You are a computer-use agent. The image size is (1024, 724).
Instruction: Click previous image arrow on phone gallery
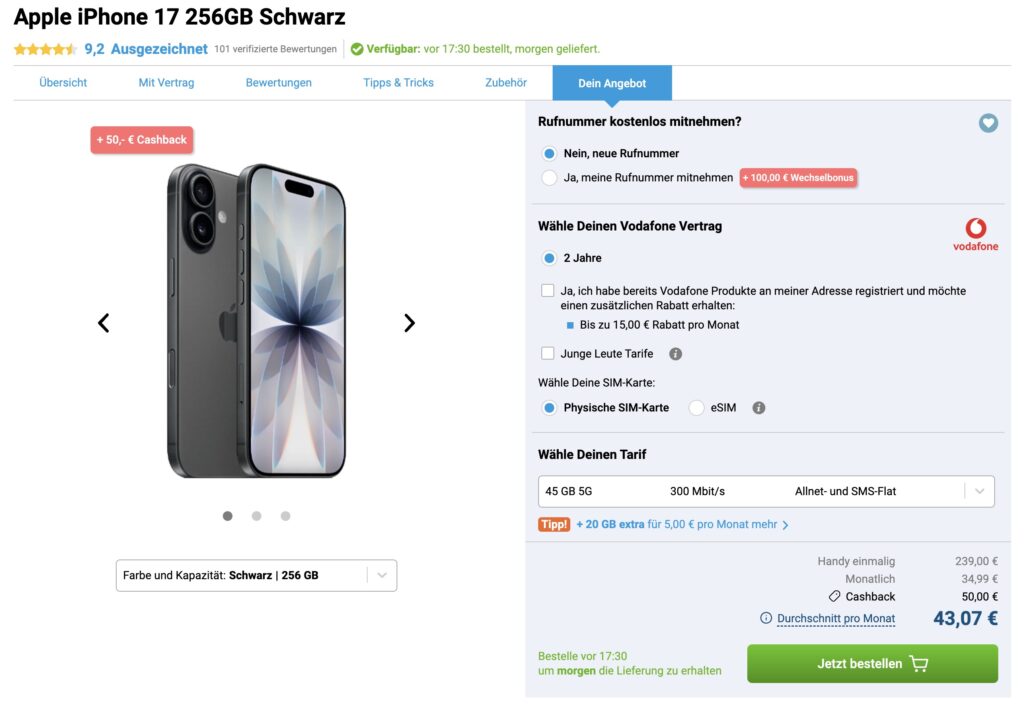click(103, 323)
